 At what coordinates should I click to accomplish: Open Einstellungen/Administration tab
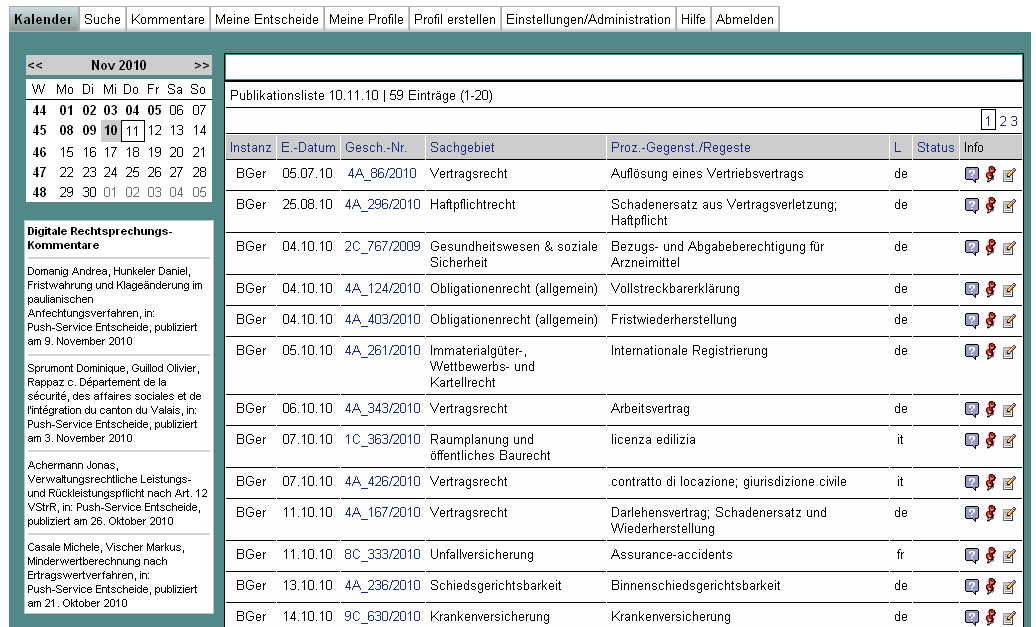(586, 19)
